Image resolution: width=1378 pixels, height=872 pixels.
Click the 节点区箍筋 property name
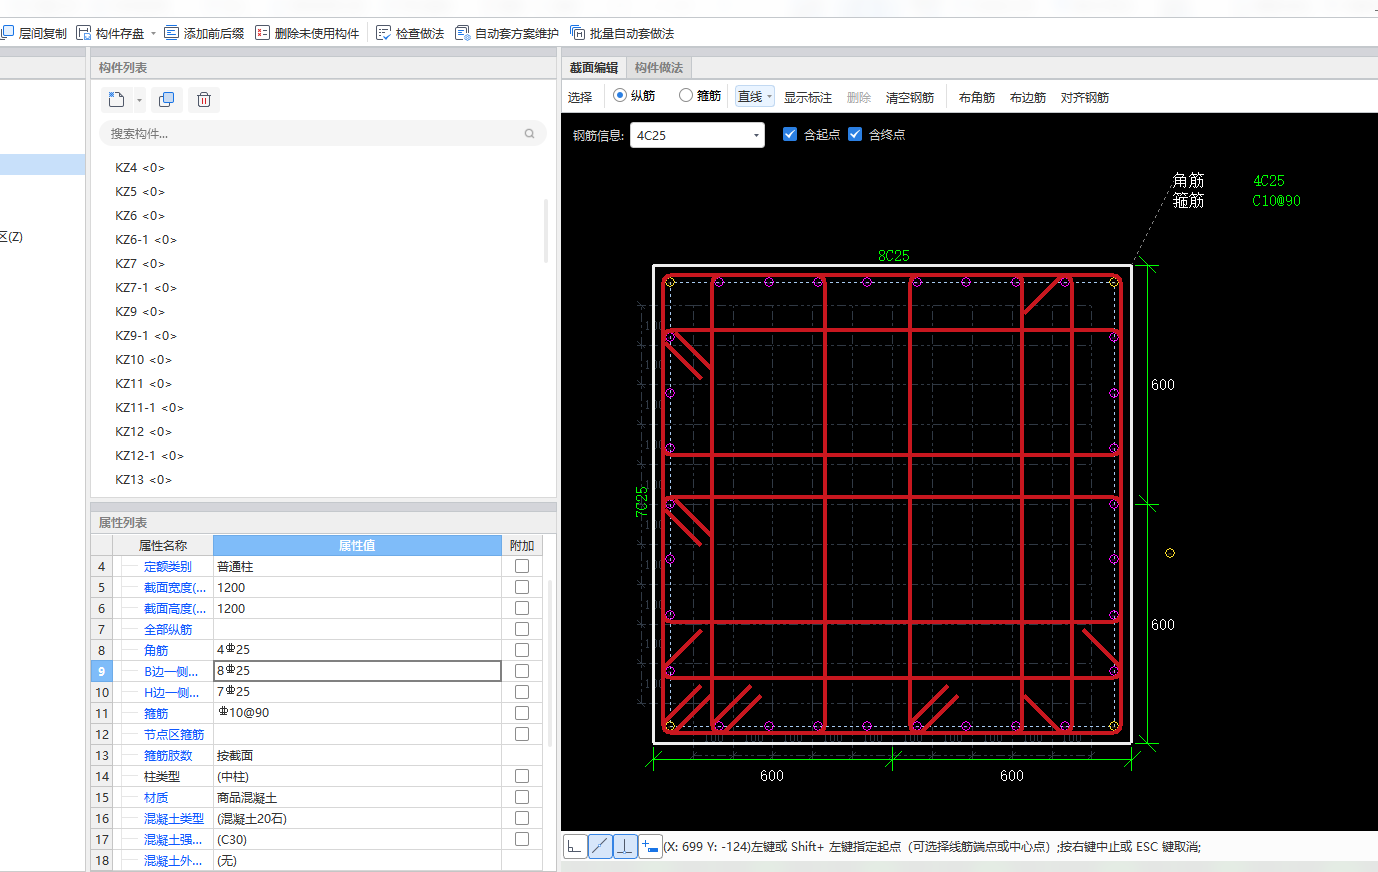pos(174,734)
